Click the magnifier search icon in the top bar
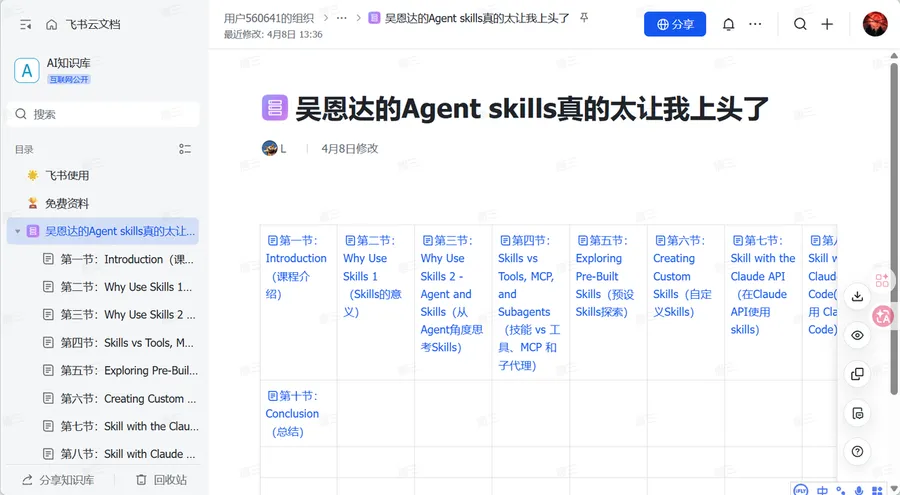Screen dimensions: 900x495 click(x=800, y=24)
